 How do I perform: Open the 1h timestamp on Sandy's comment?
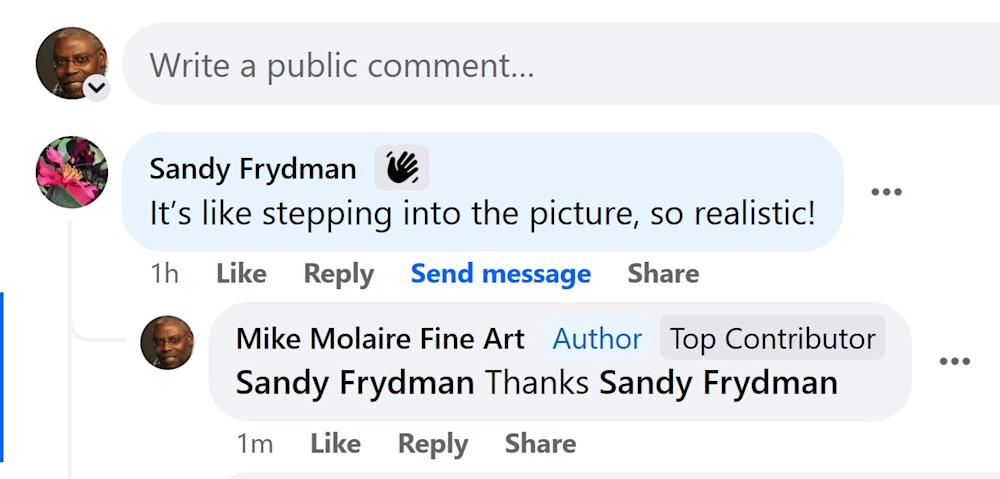[164, 274]
